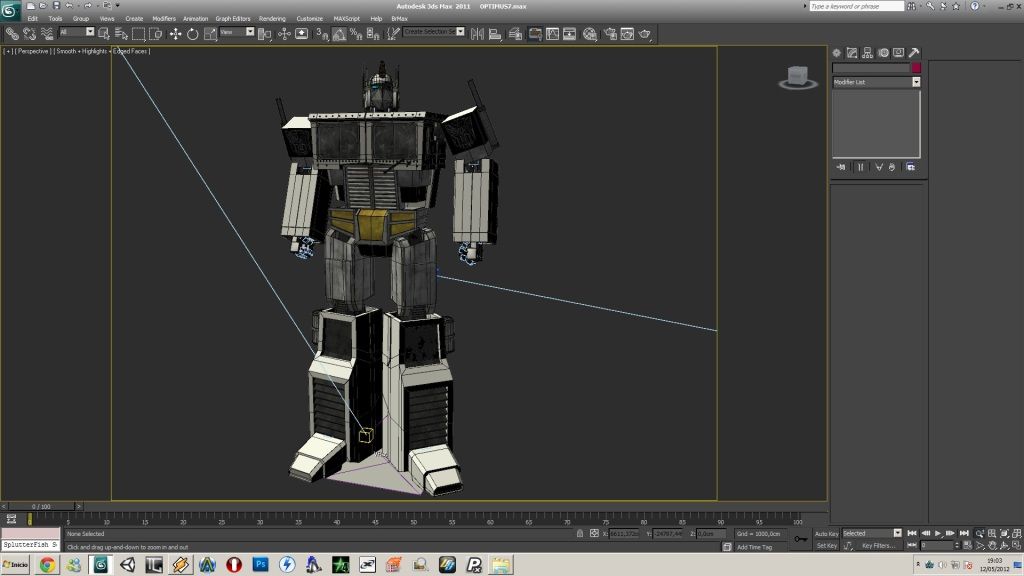Open the Modifiers menu

164,19
